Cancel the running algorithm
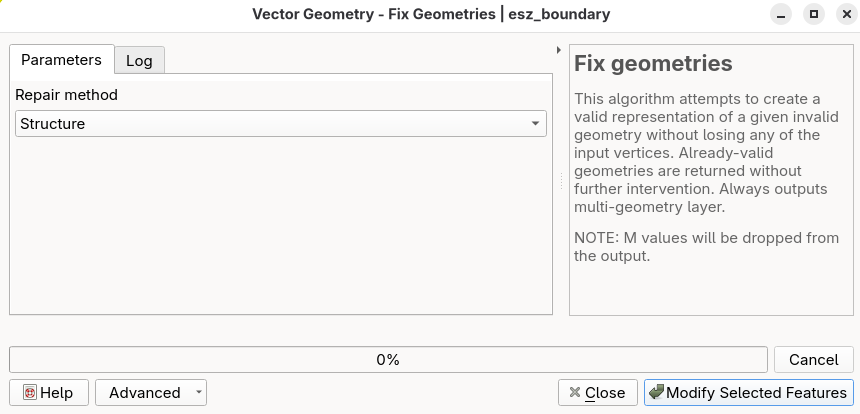Image resolution: width=860 pixels, height=414 pixels. pyautogui.click(x=813, y=360)
